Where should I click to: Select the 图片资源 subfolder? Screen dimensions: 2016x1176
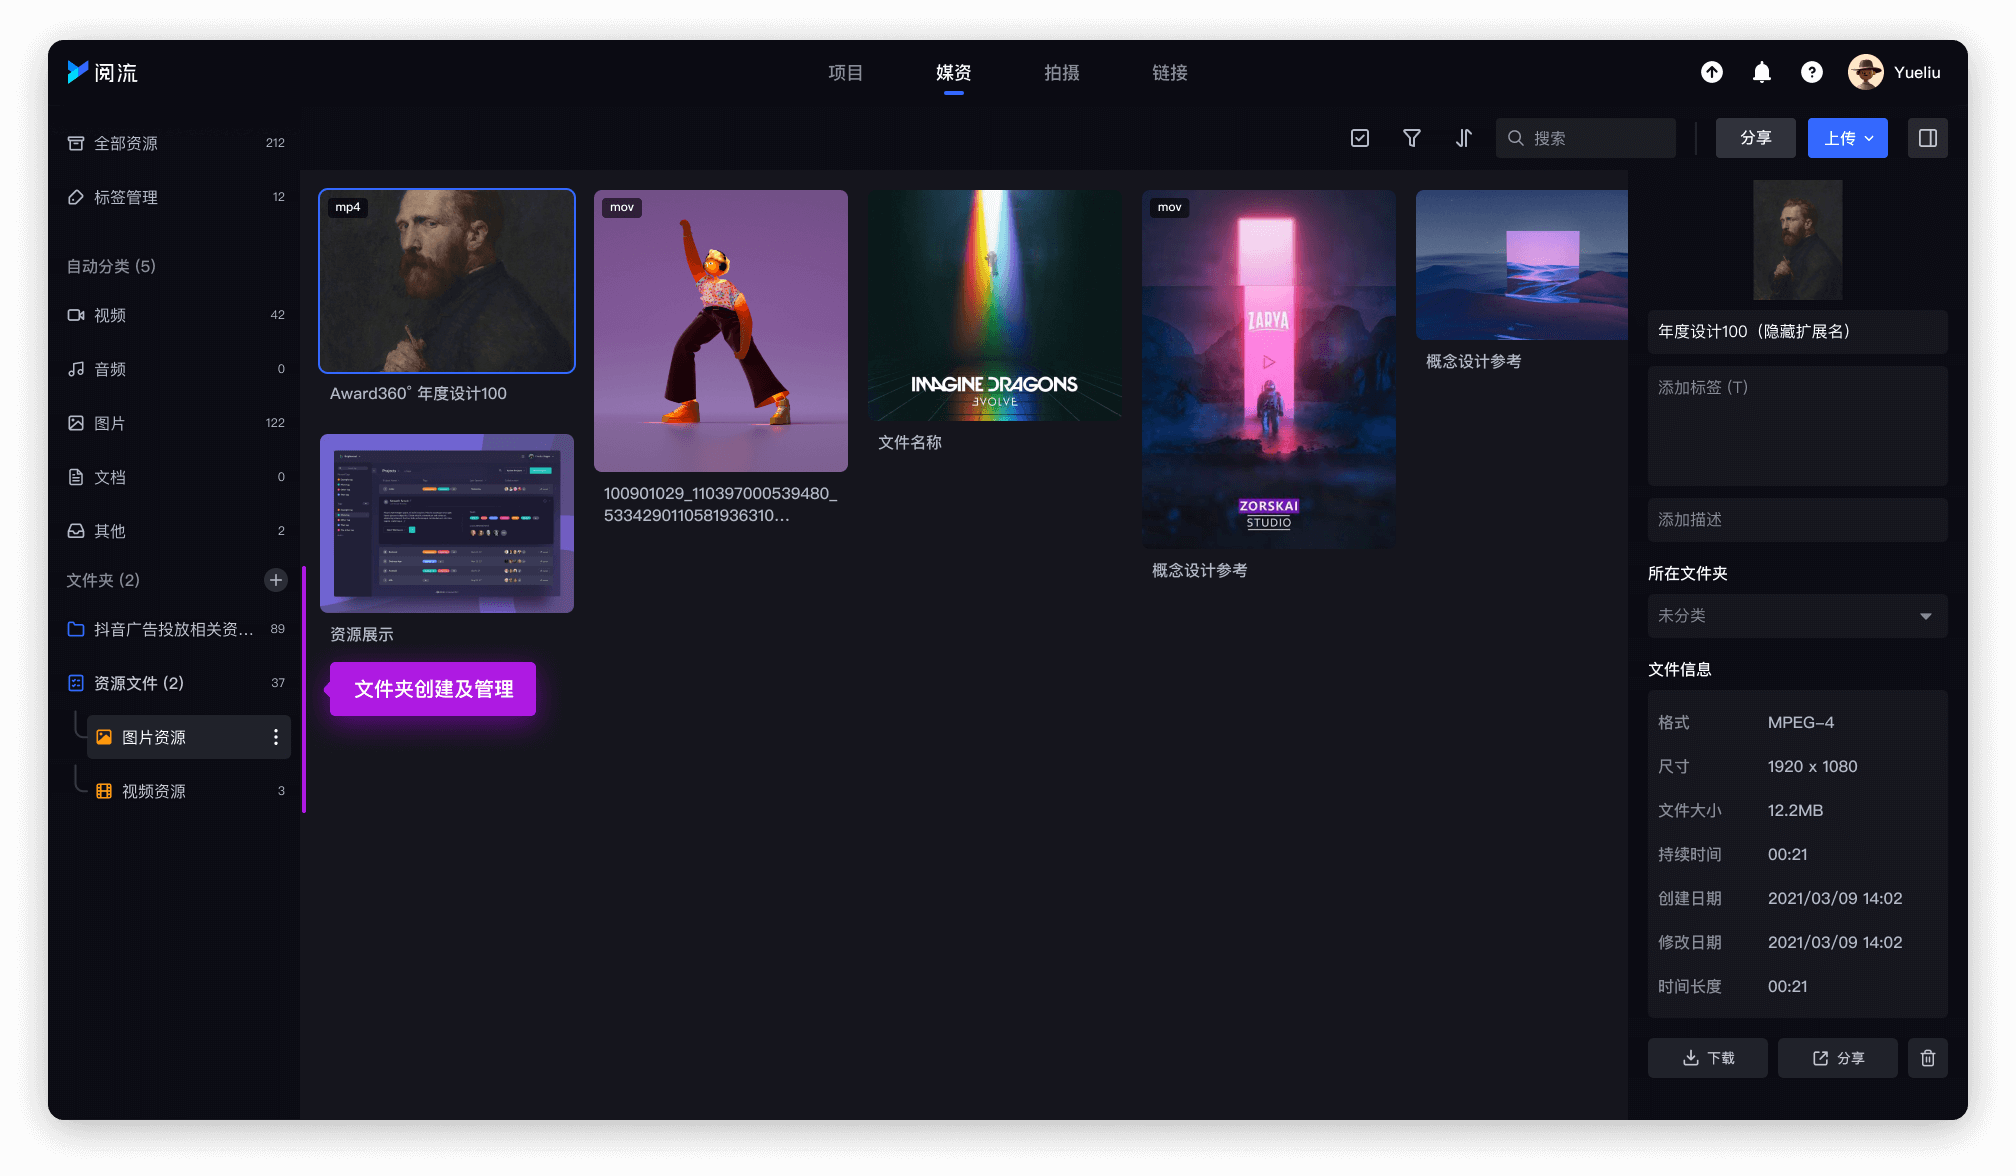coord(189,737)
